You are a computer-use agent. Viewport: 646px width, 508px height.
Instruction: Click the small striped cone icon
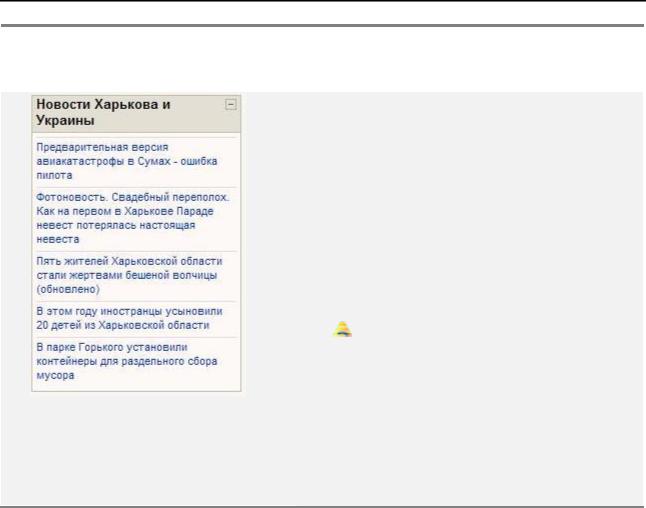pyautogui.click(x=342, y=329)
